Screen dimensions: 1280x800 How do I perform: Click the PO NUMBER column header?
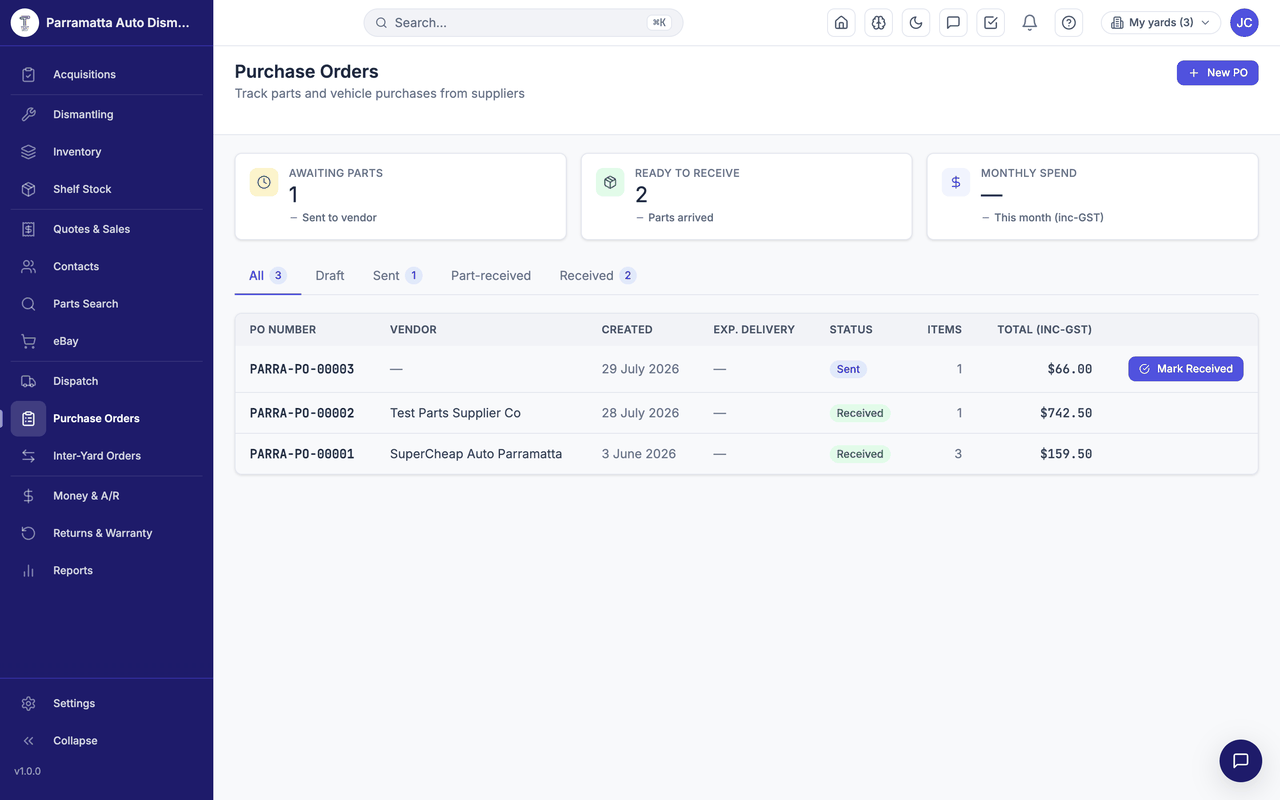283,329
